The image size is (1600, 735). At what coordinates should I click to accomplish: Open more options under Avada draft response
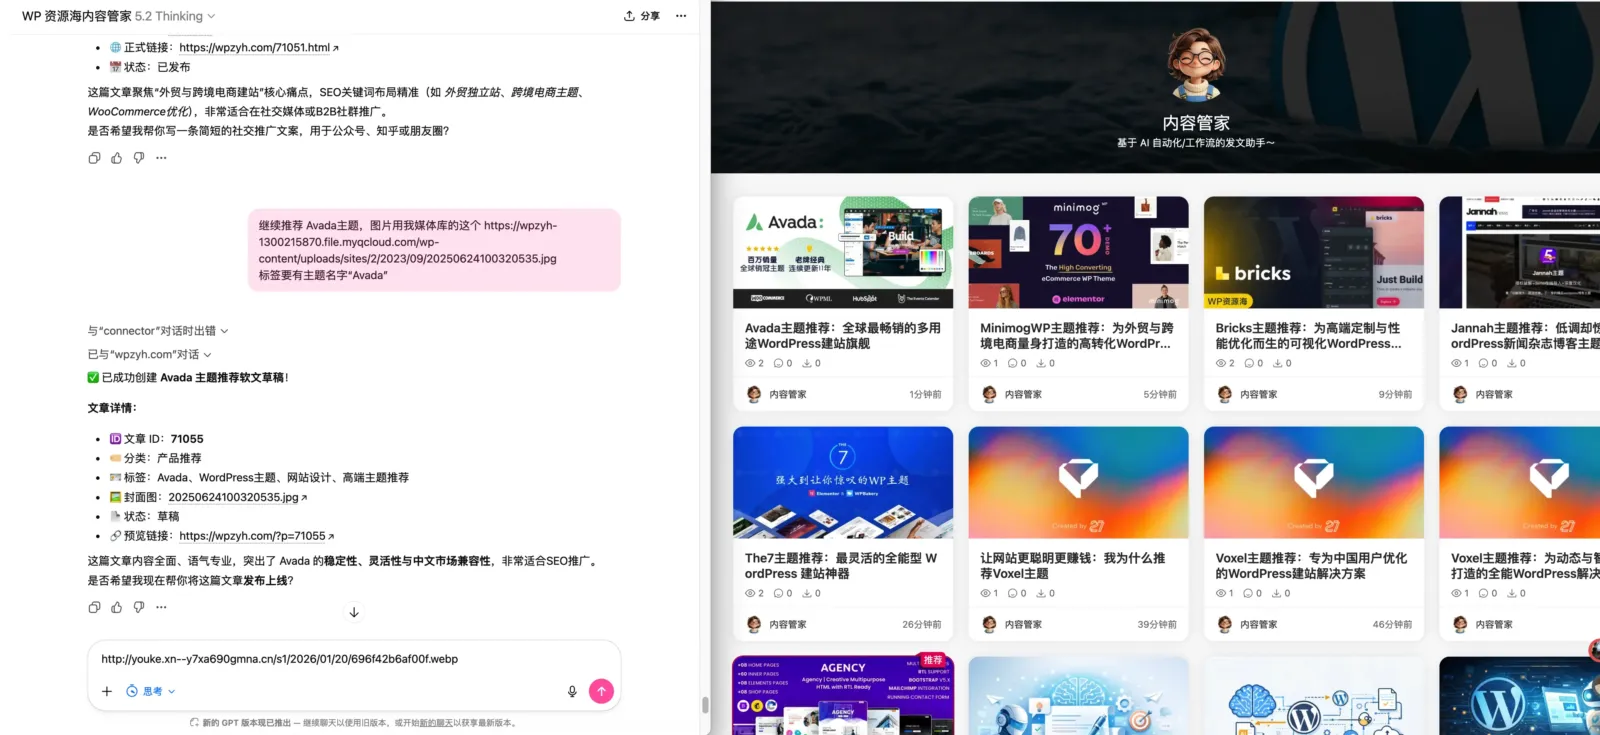coord(161,607)
